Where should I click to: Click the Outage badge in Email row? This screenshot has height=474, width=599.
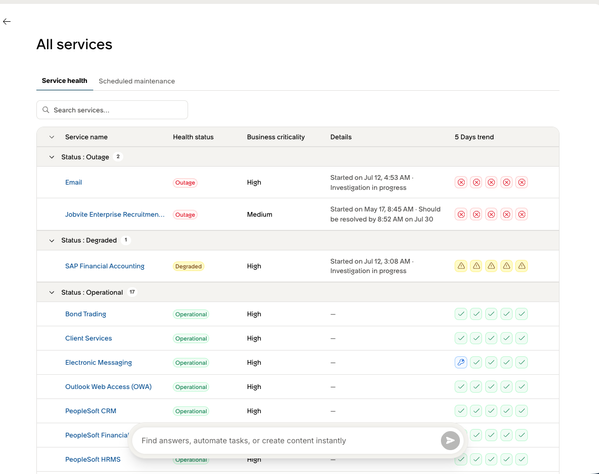[185, 183]
